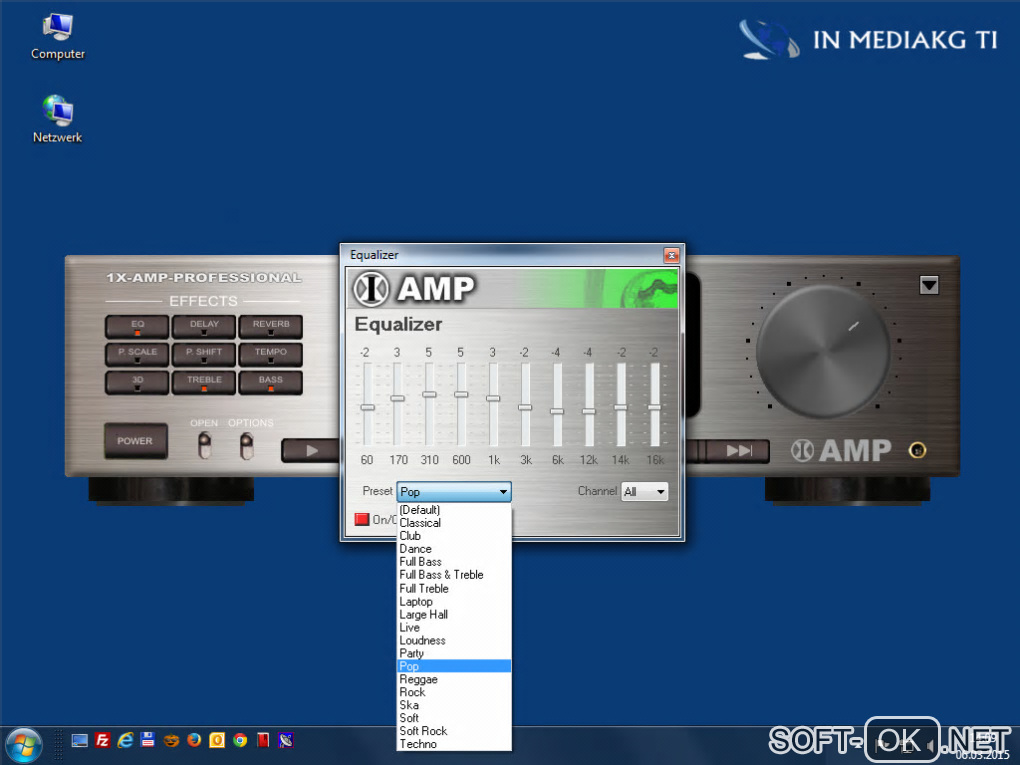Launch FileZilla from the taskbar
Screen dimensions: 1020x765
[x=102, y=740]
